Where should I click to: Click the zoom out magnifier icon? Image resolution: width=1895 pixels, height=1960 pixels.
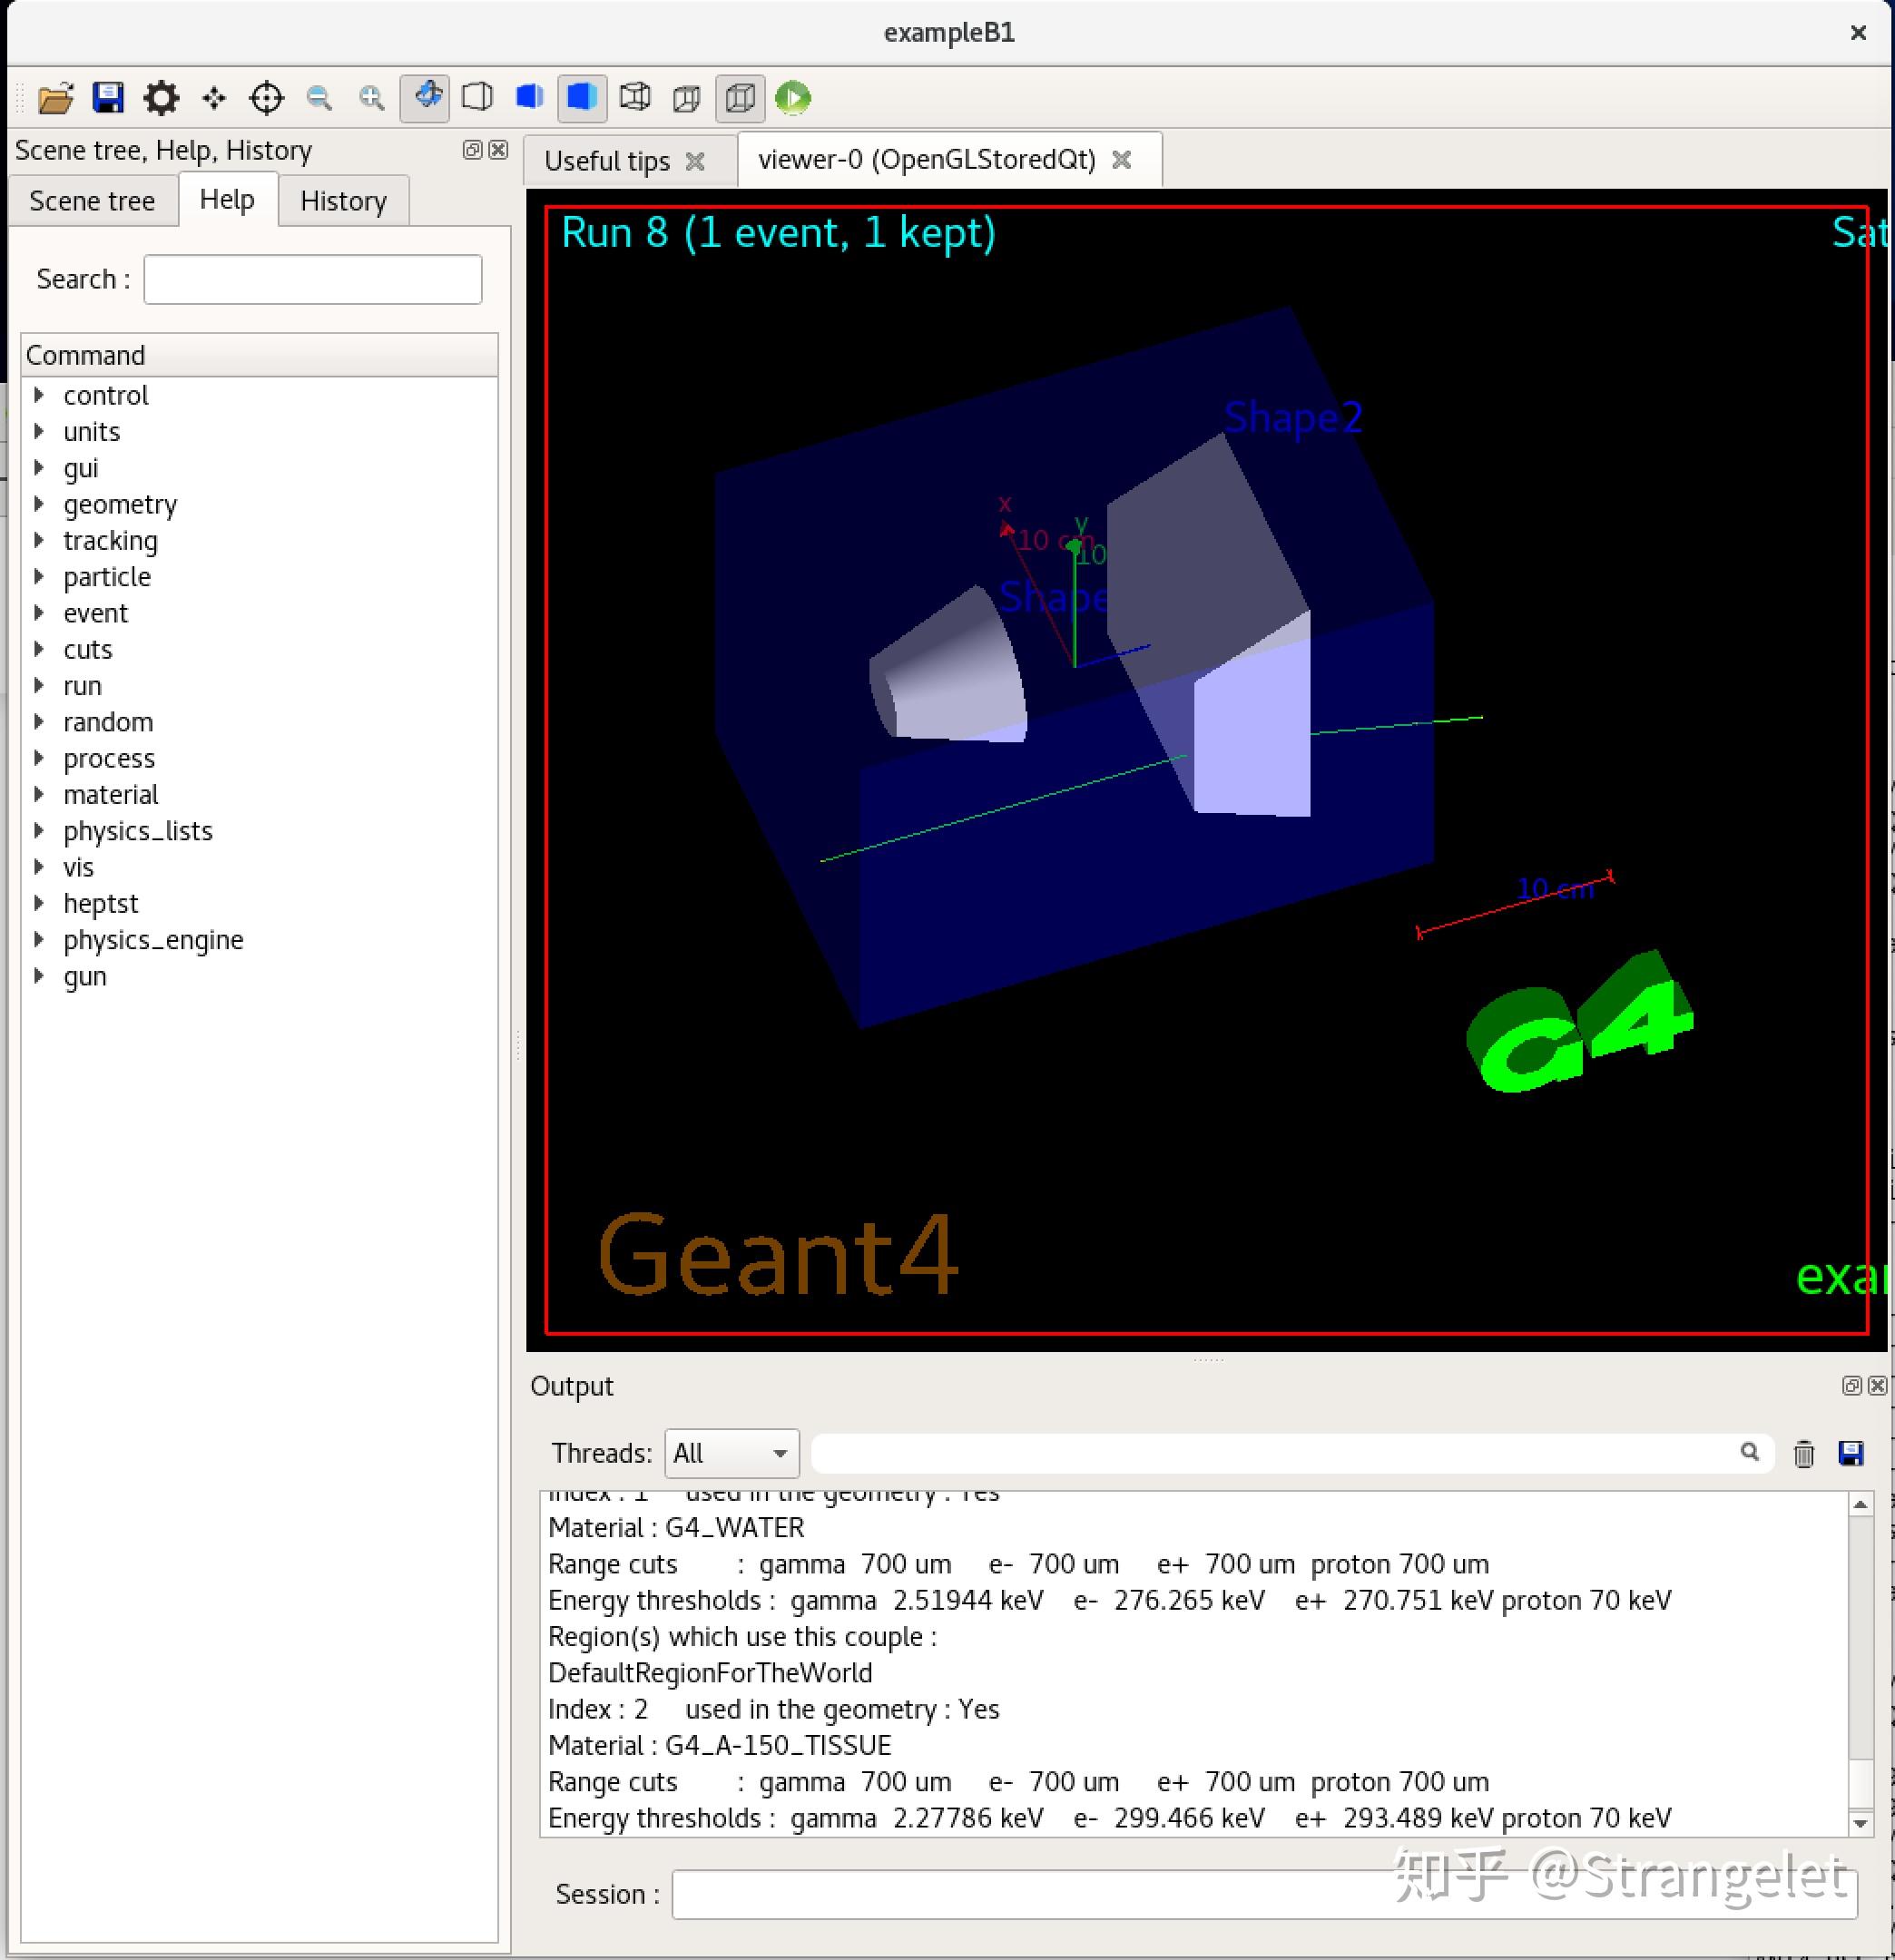[319, 98]
